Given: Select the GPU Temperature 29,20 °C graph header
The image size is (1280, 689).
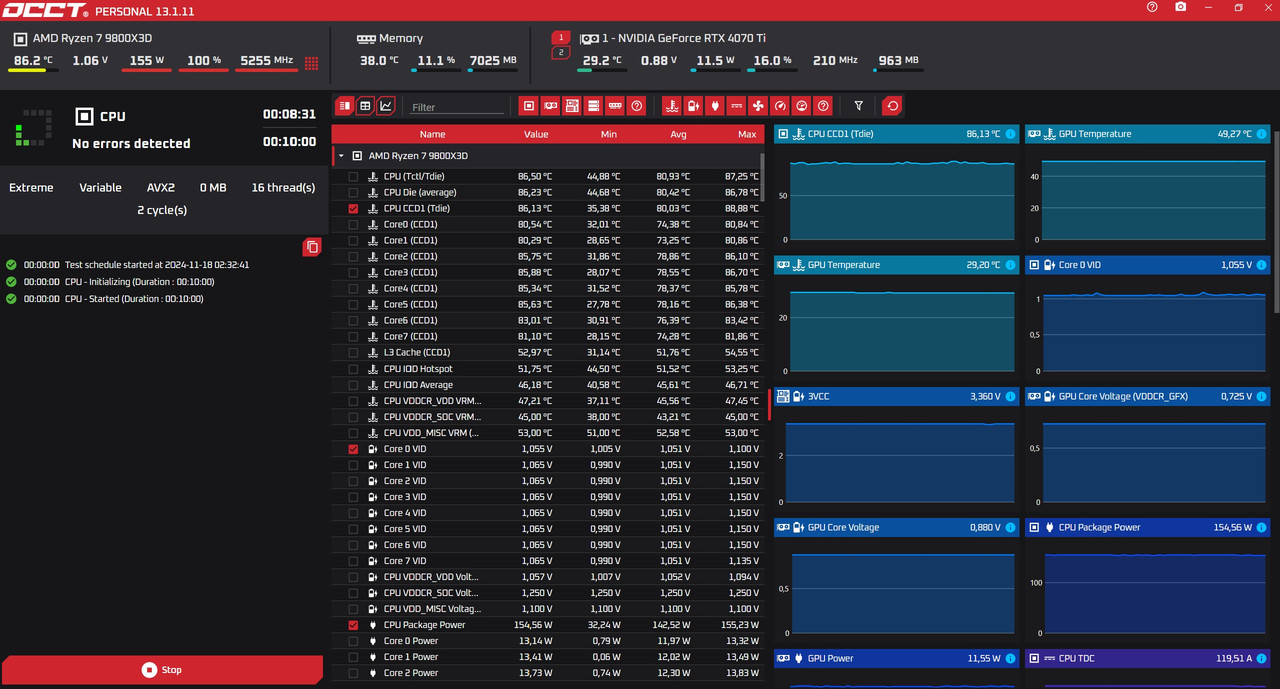Looking at the screenshot, I should [896, 265].
